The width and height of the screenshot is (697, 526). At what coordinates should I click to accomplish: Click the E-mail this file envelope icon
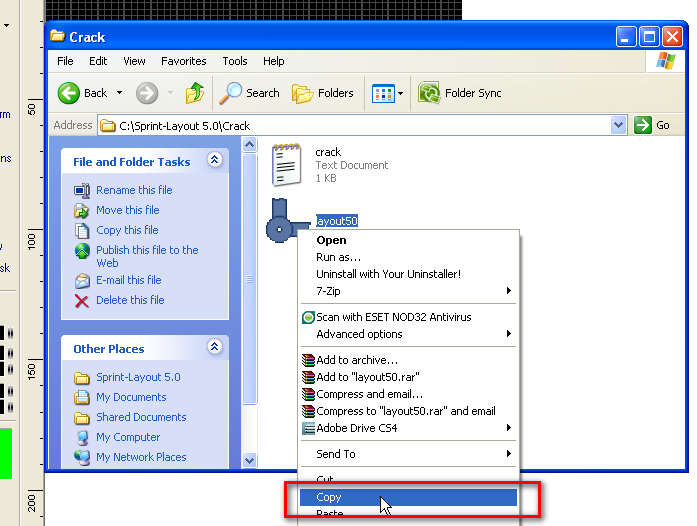tap(82, 281)
